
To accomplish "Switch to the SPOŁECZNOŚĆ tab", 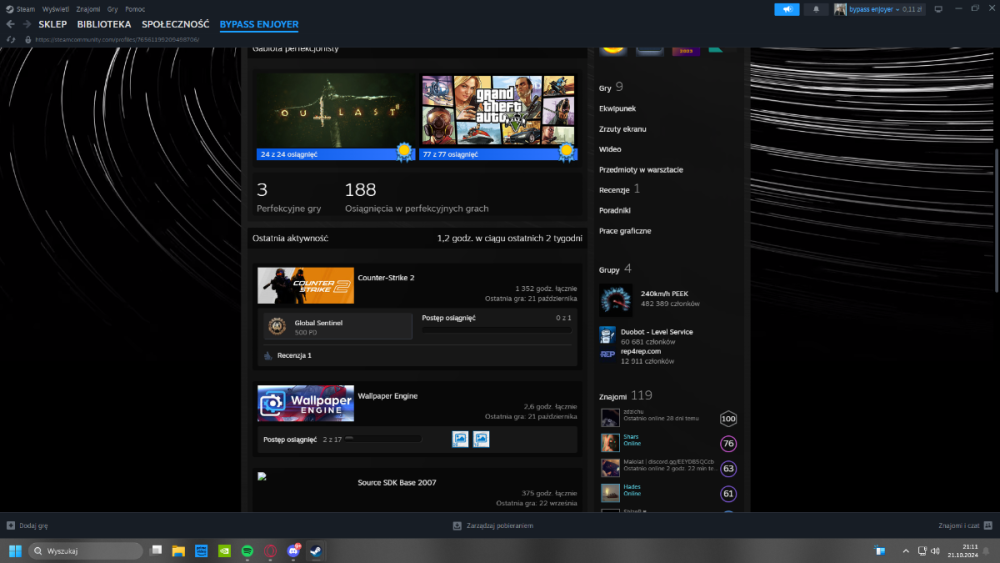I will coord(175,24).
